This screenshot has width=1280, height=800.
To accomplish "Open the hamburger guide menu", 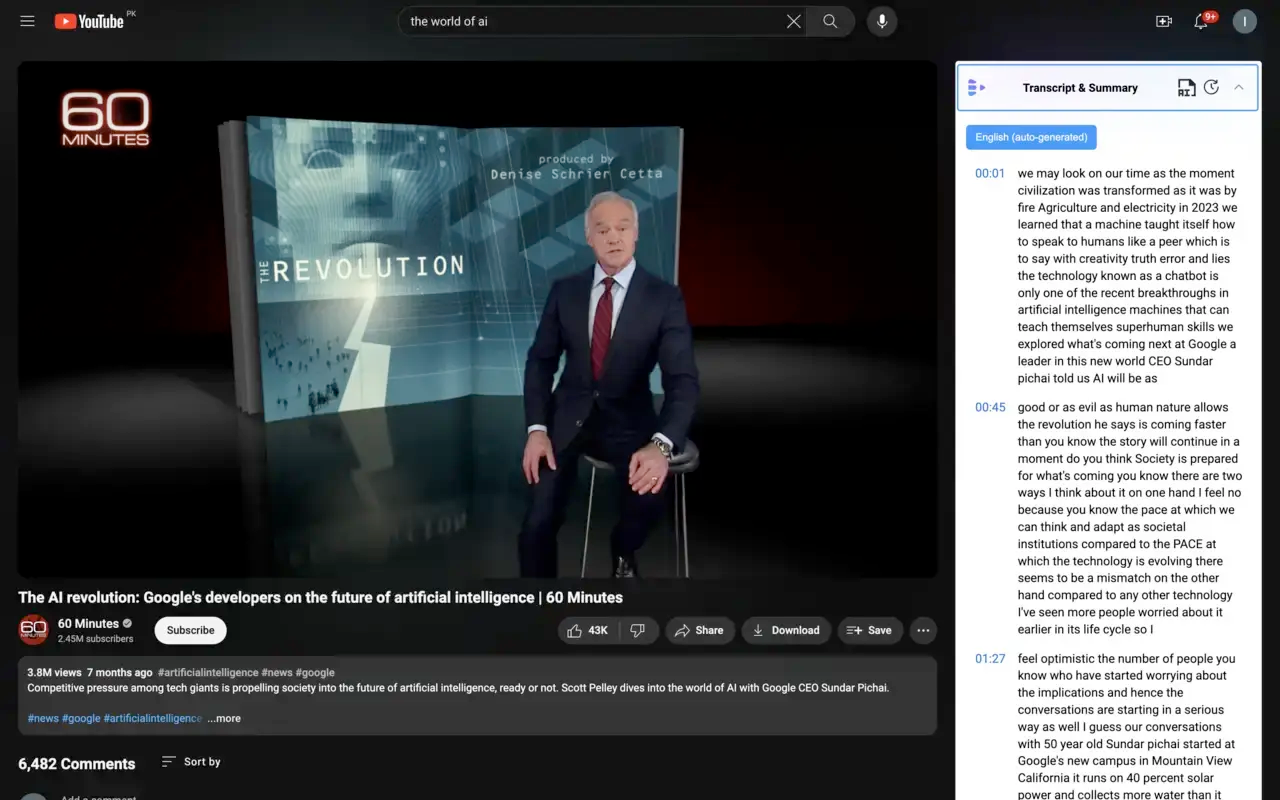I will click(x=27, y=21).
